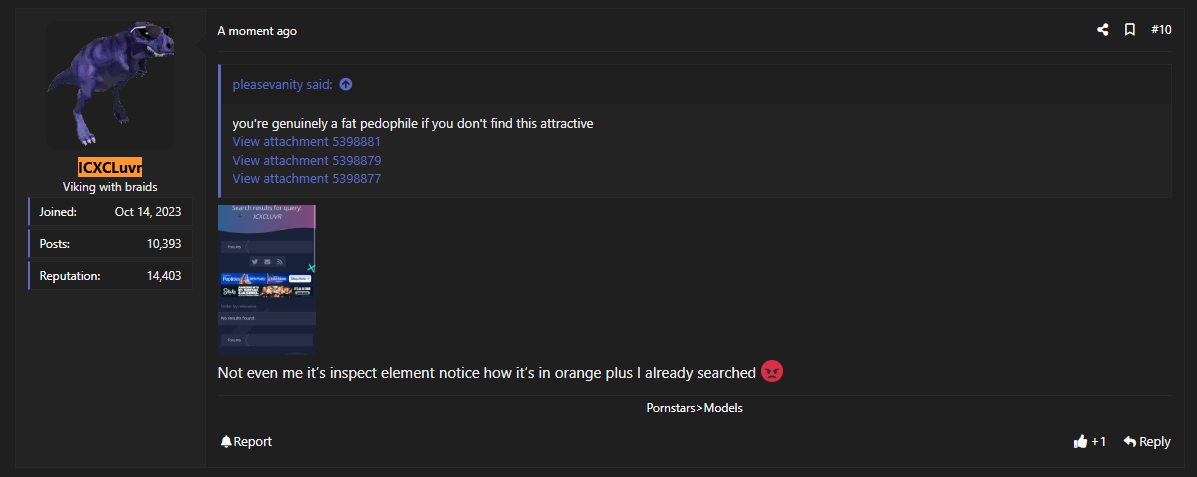The image size is (1197, 477).
Task: Open the post number #10 permalink
Action: [1161, 30]
